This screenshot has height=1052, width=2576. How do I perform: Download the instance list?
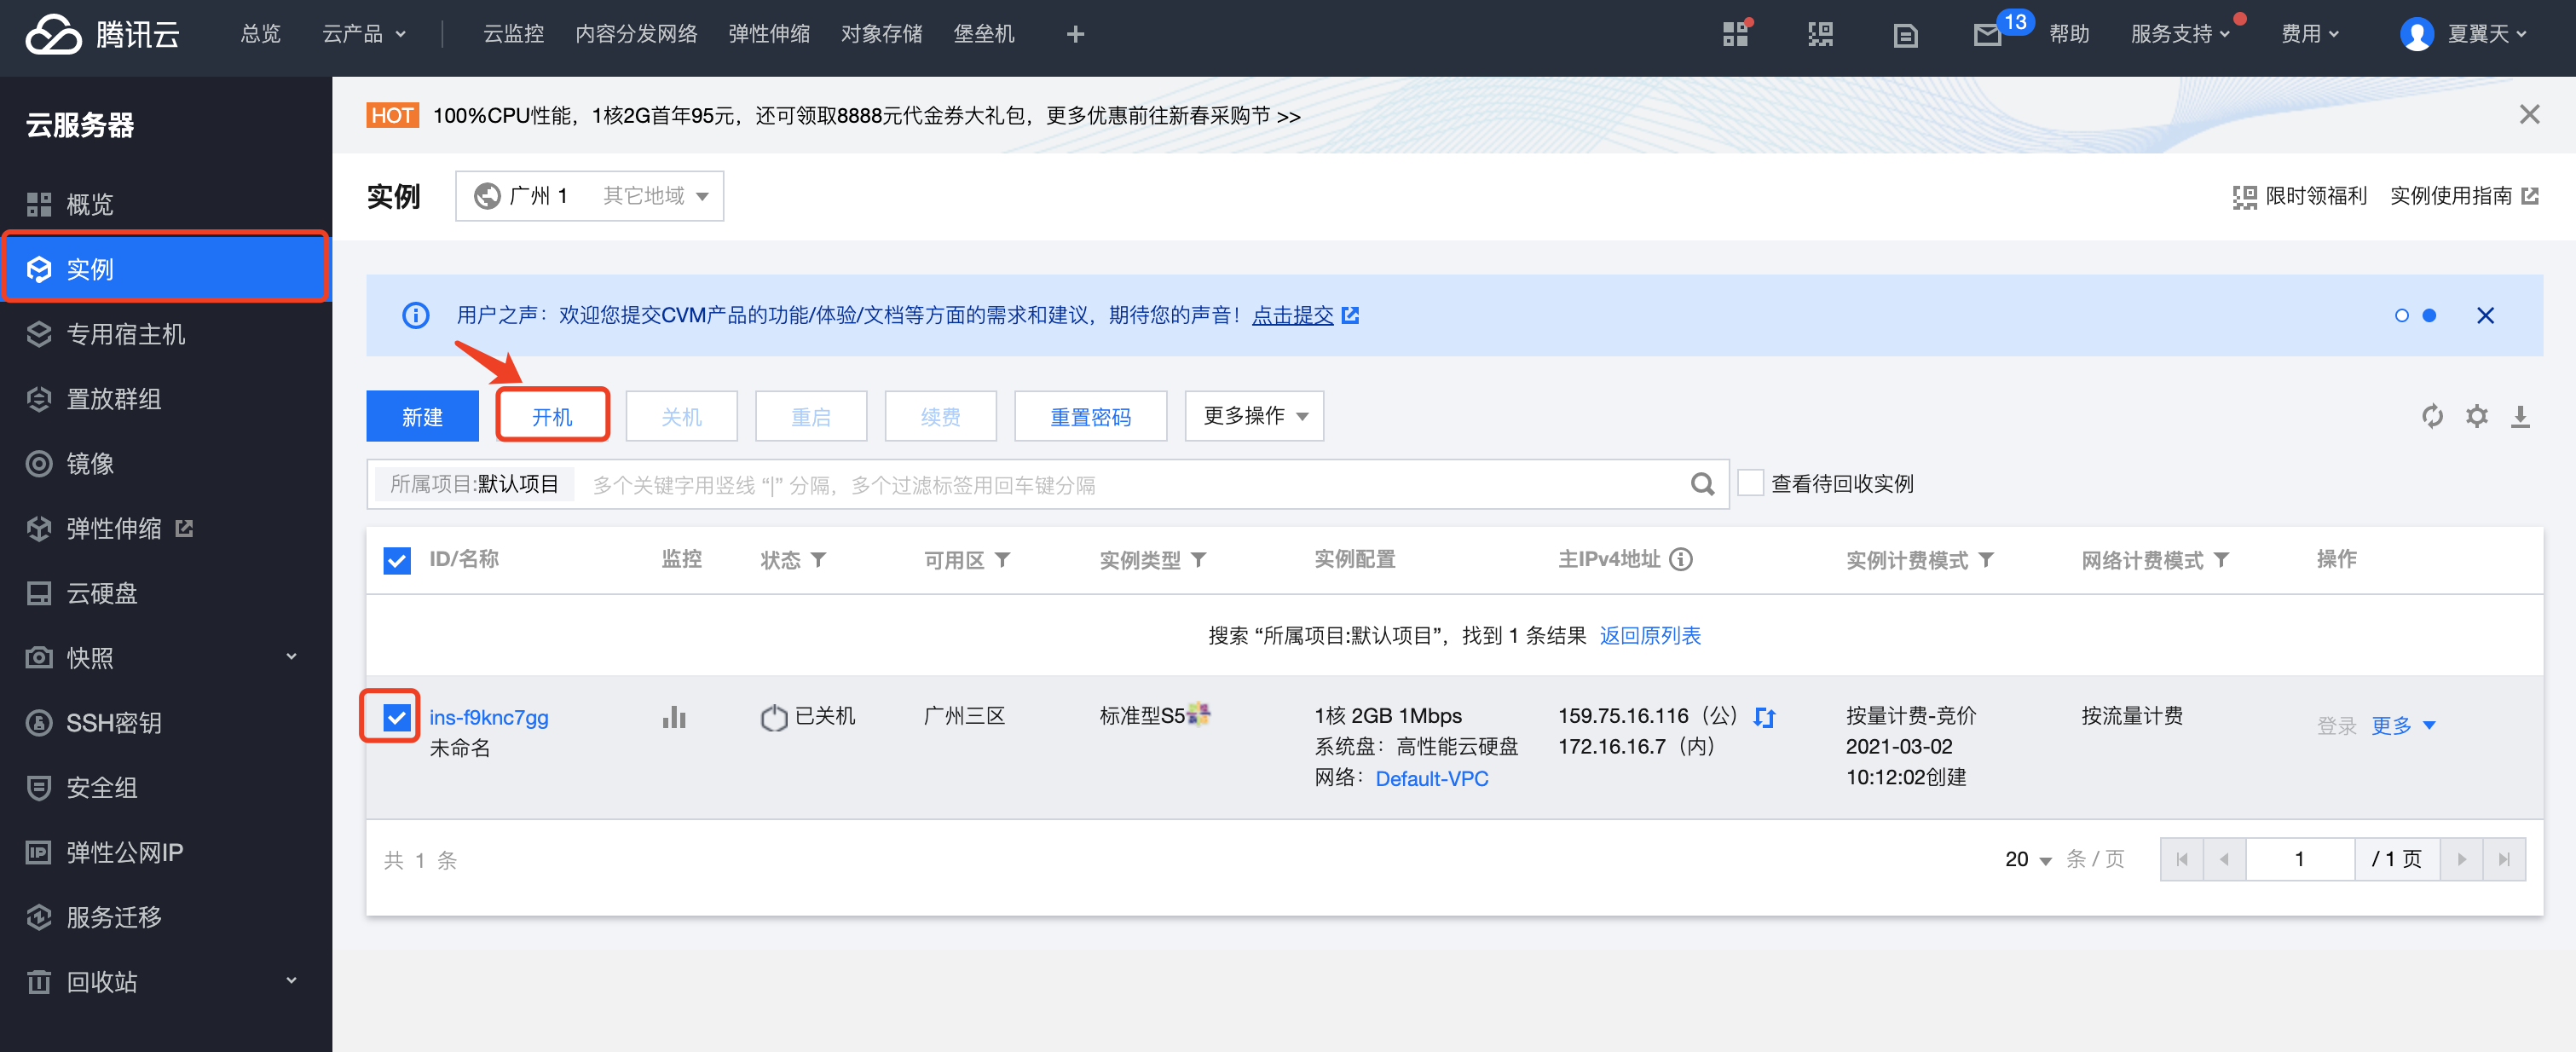(2520, 416)
